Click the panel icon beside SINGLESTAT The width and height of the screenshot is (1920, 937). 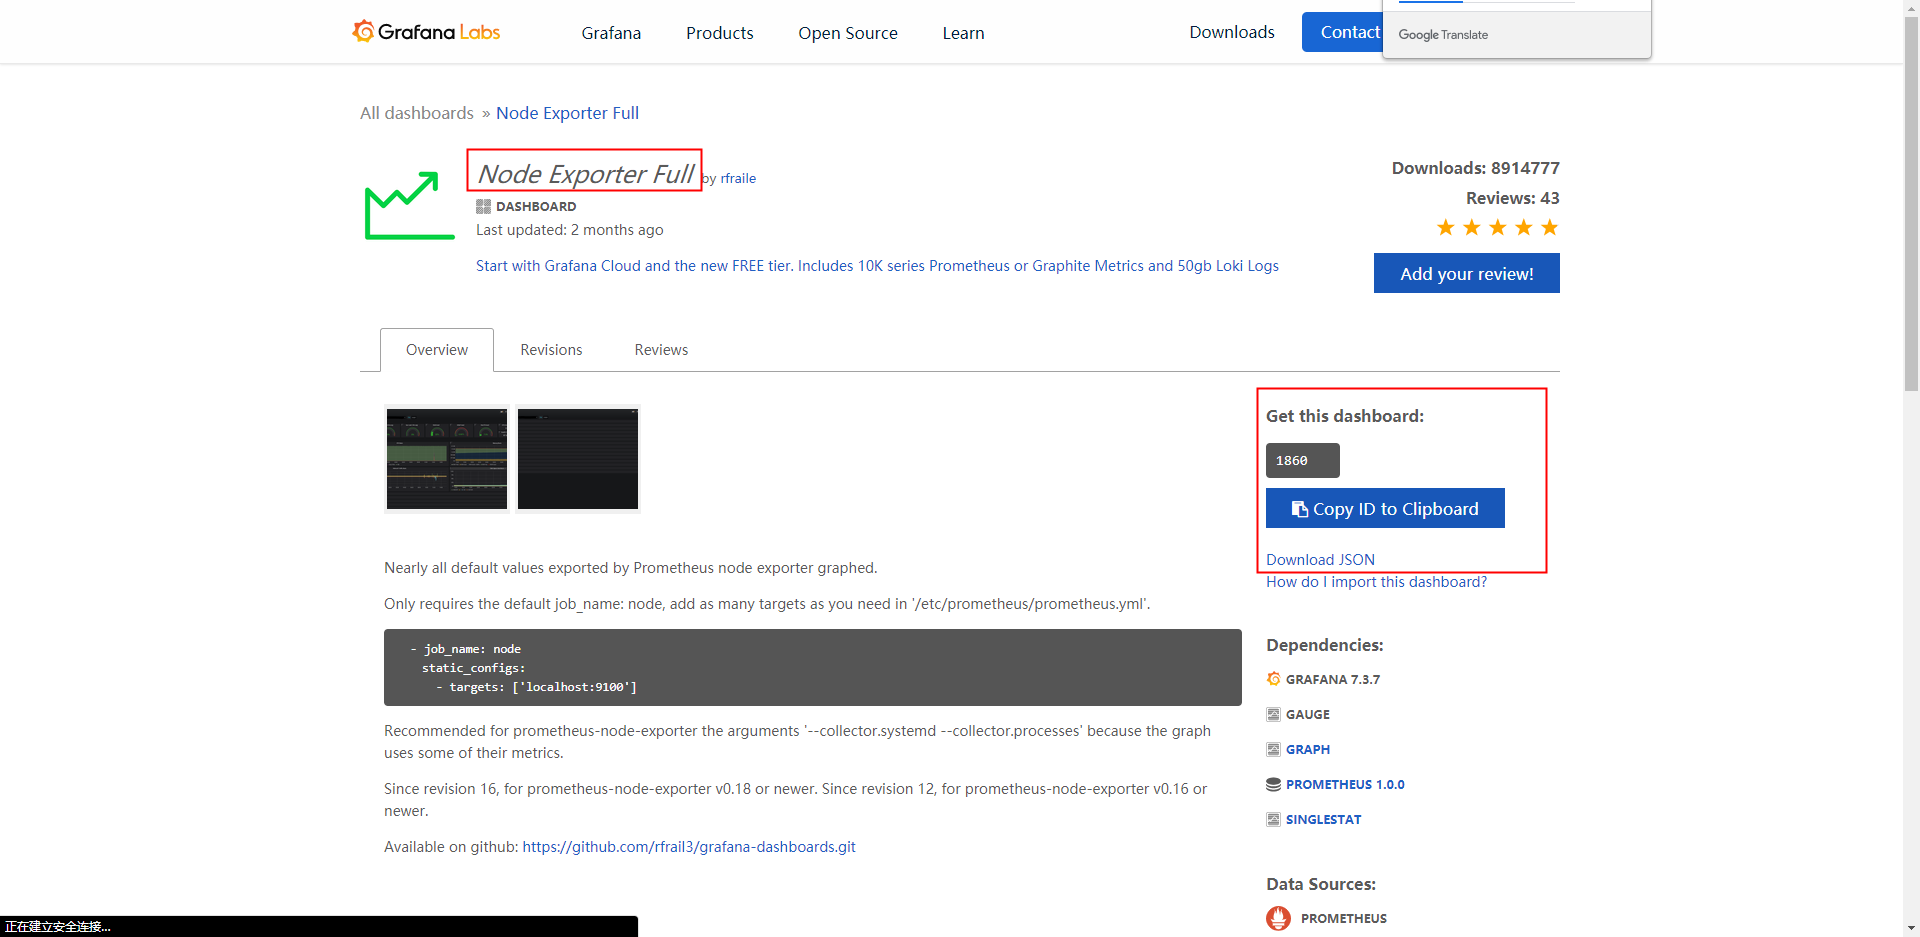1273,819
